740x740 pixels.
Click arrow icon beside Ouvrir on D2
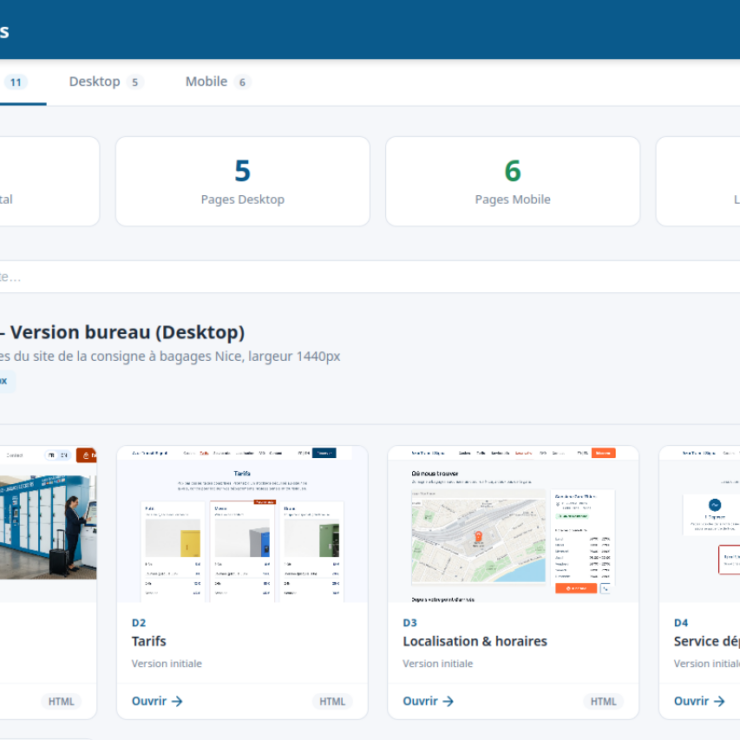tap(177, 701)
